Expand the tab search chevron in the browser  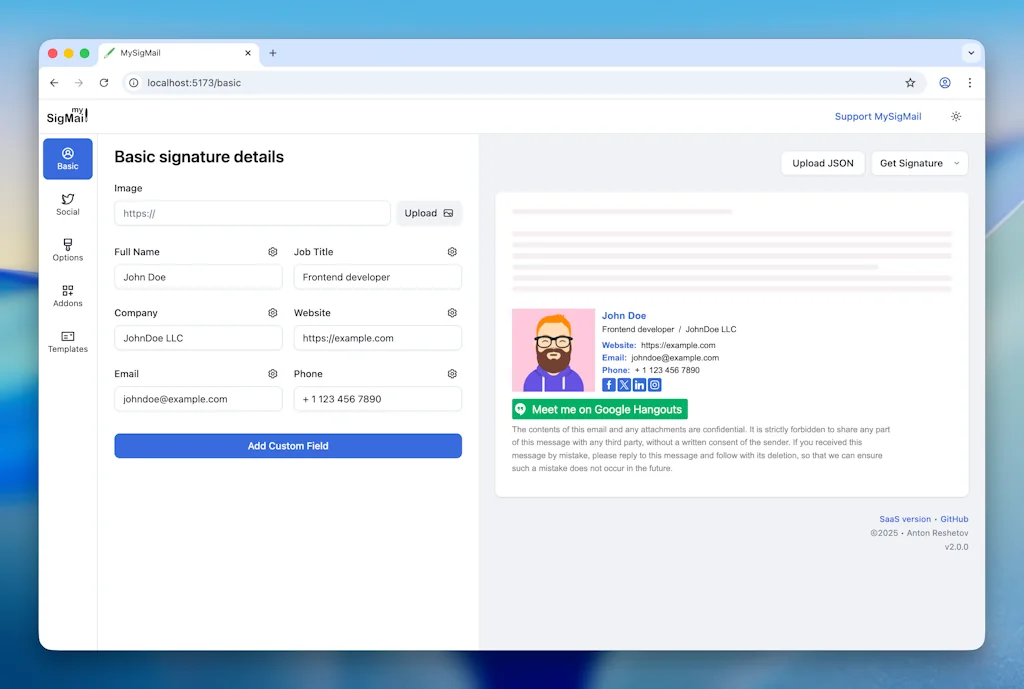click(971, 53)
